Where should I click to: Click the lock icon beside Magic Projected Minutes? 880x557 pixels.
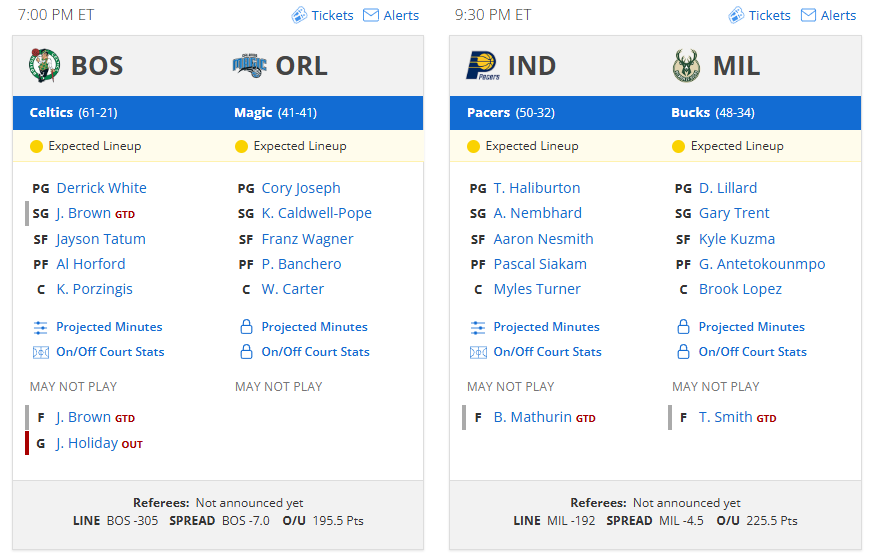tap(246, 327)
